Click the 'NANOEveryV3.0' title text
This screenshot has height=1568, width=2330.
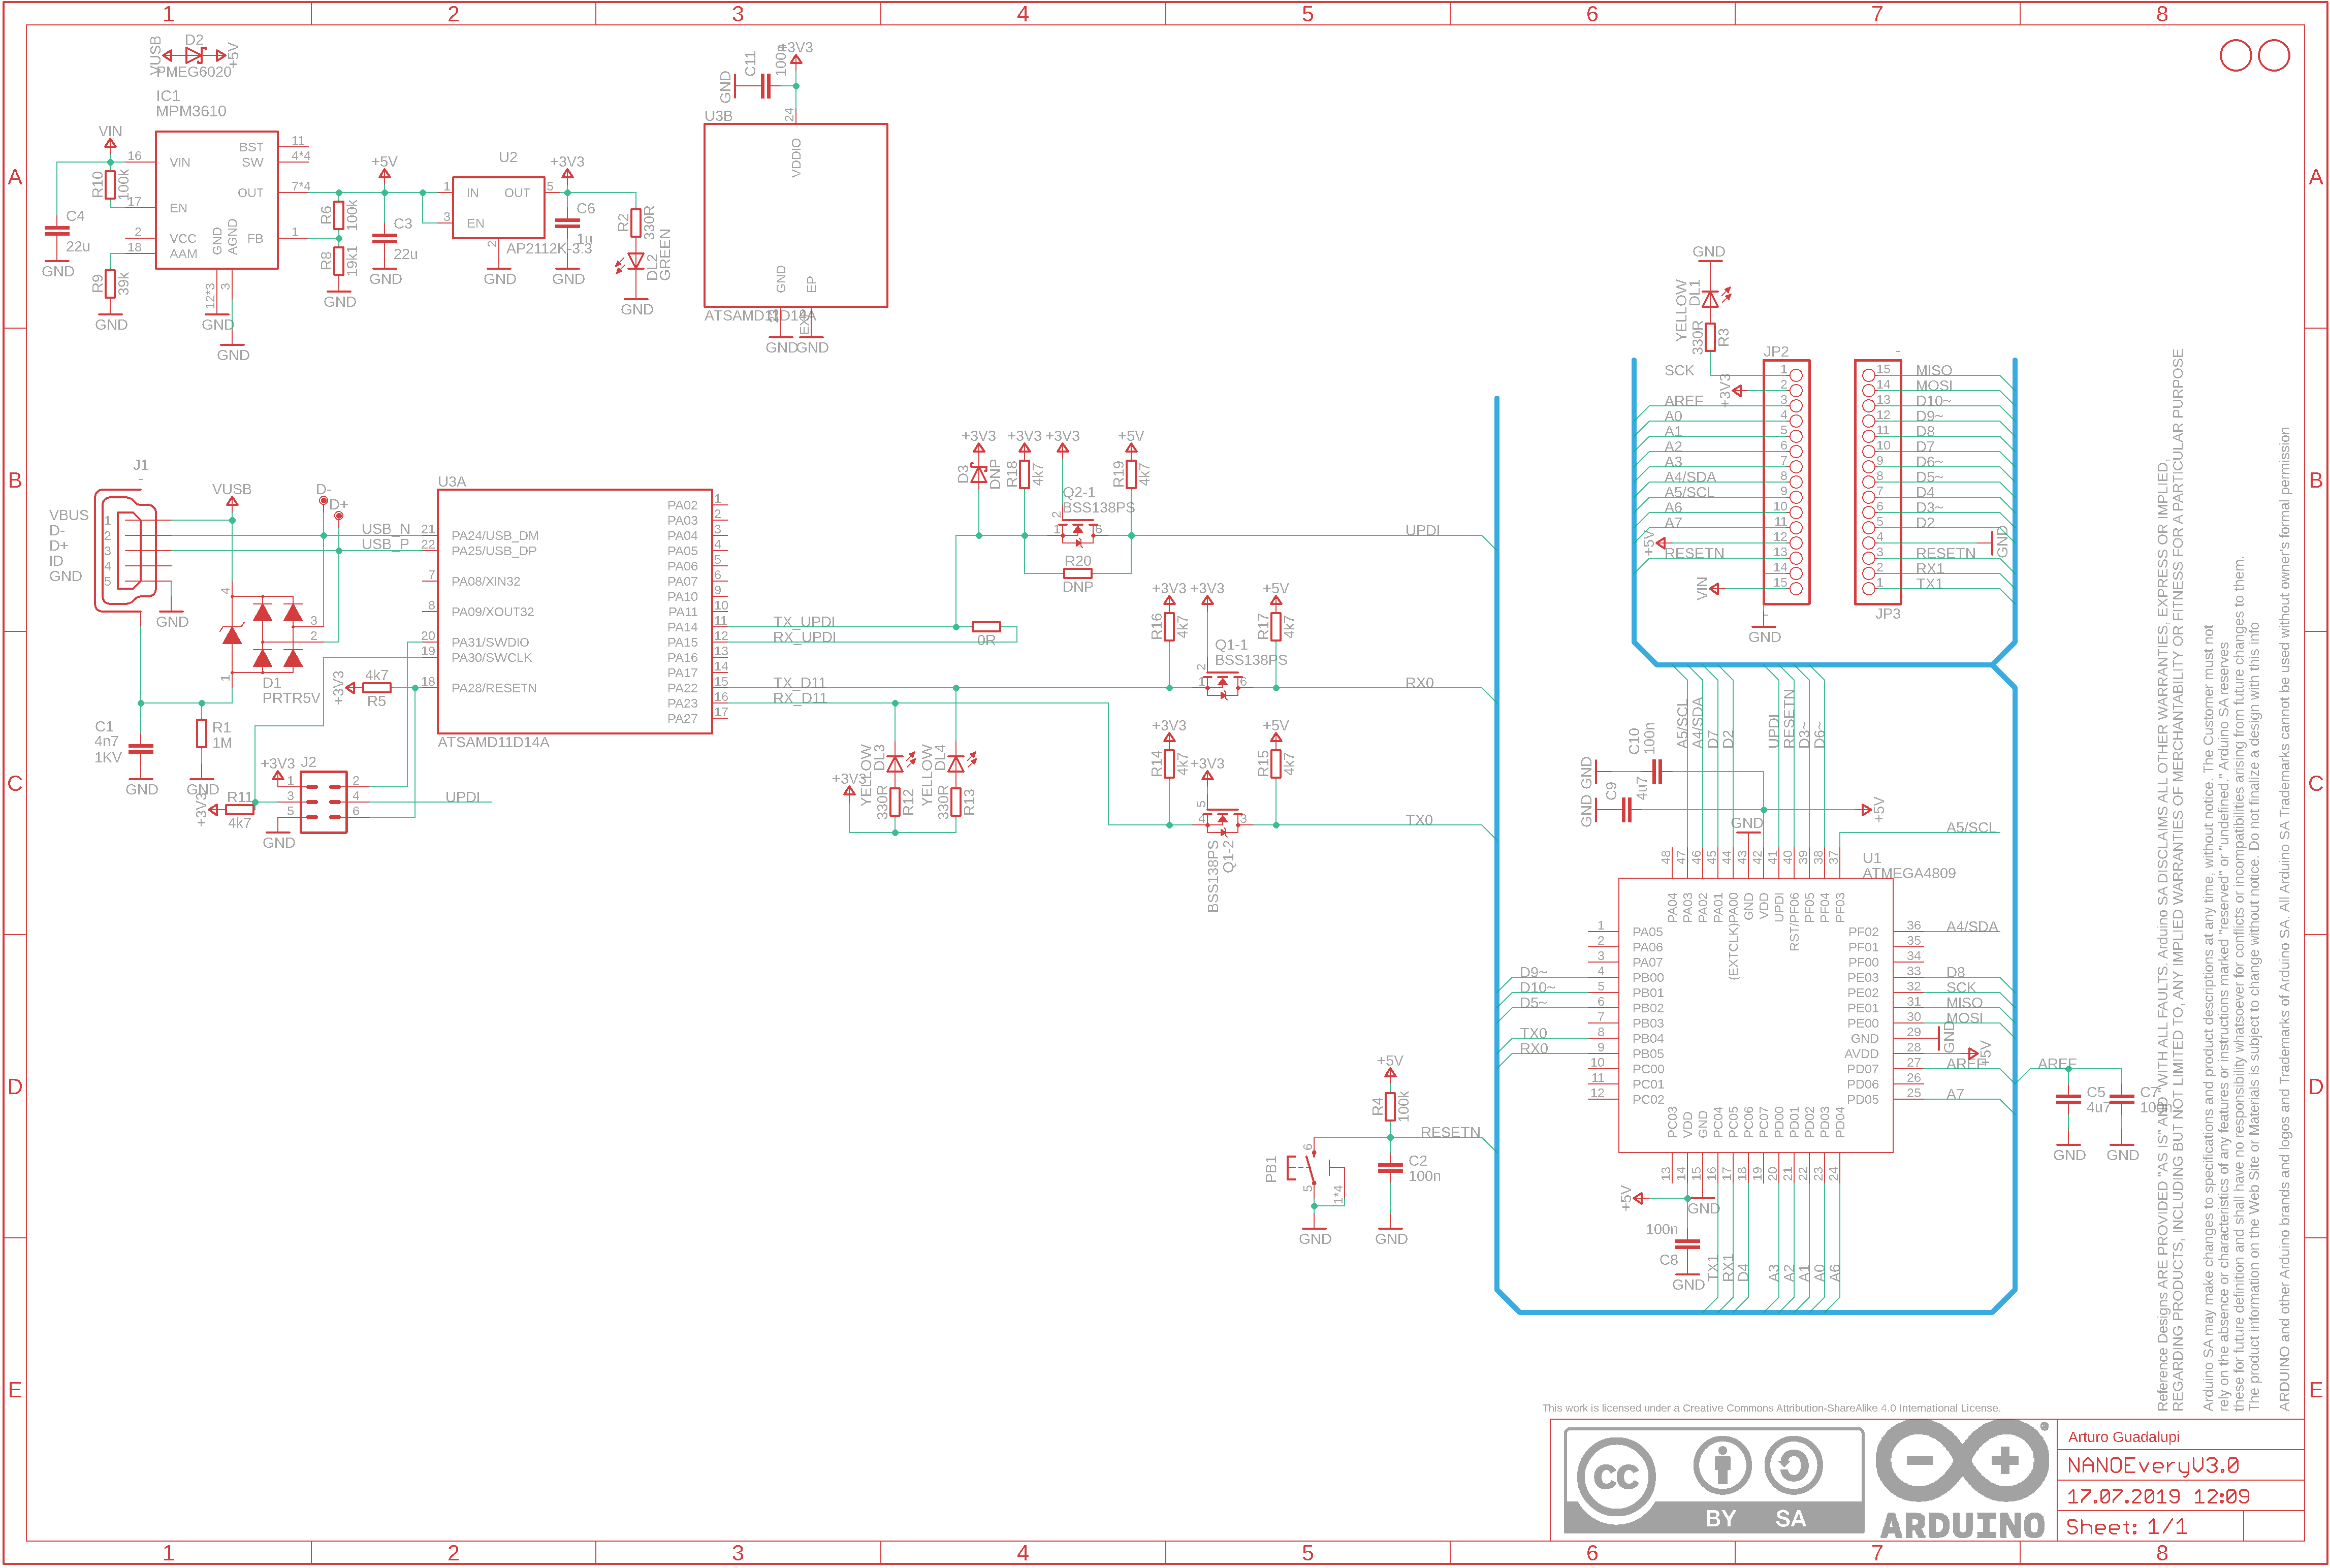tap(2153, 1466)
